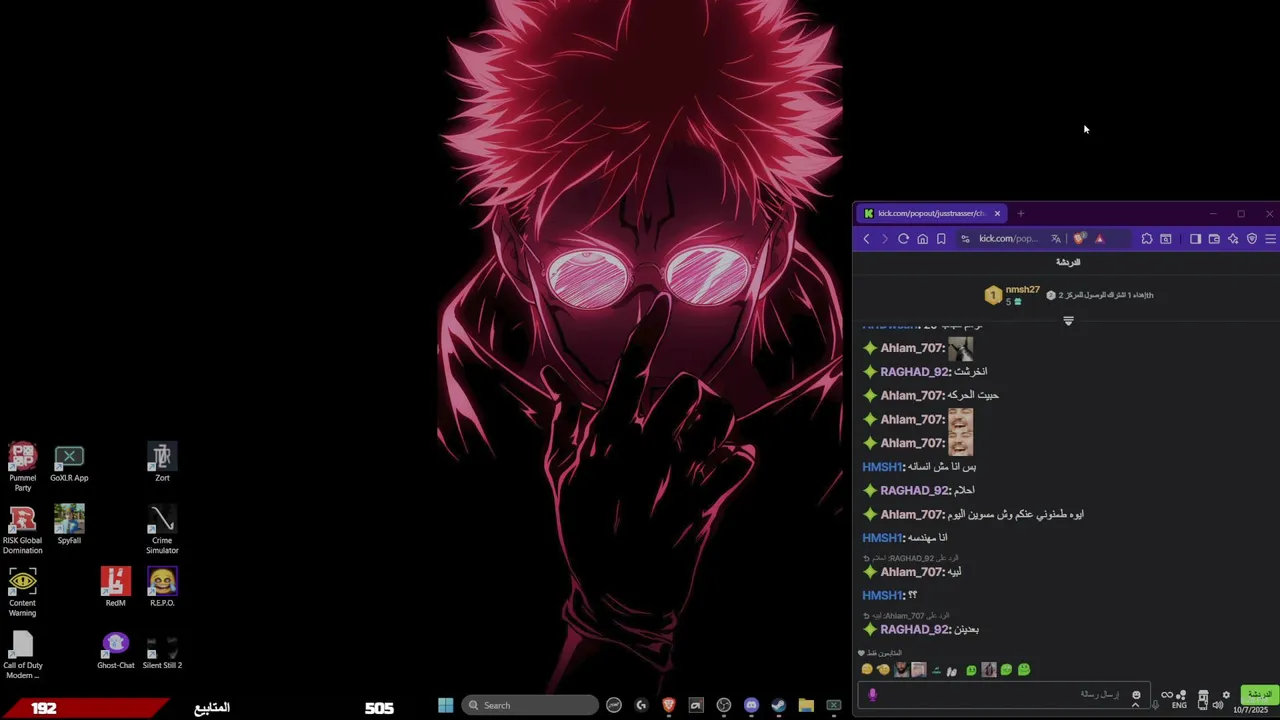Click username RAGHAD_92 saying احلام
This screenshot has width=1280, height=720.
(x=914, y=491)
